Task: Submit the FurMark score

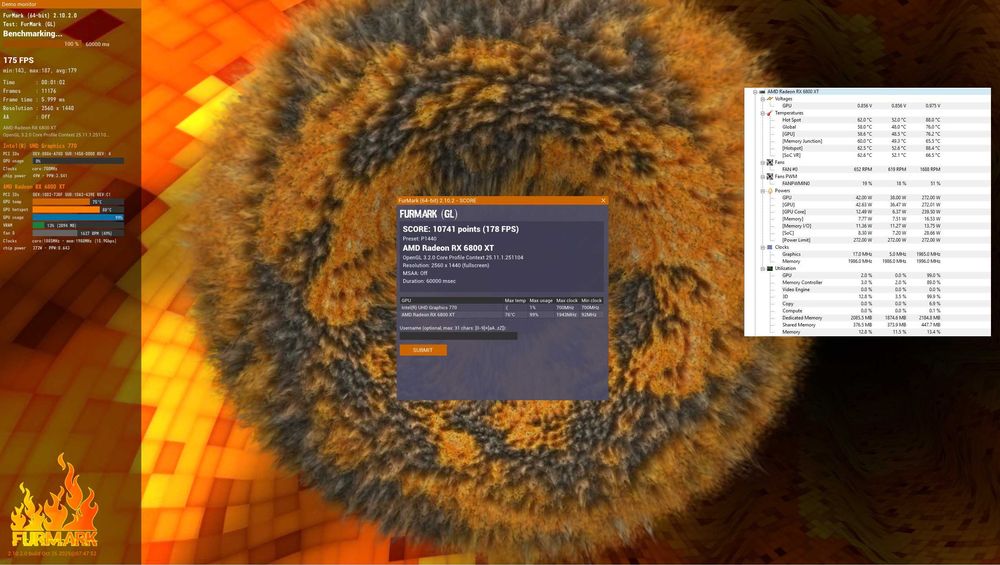Action: (x=423, y=350)
